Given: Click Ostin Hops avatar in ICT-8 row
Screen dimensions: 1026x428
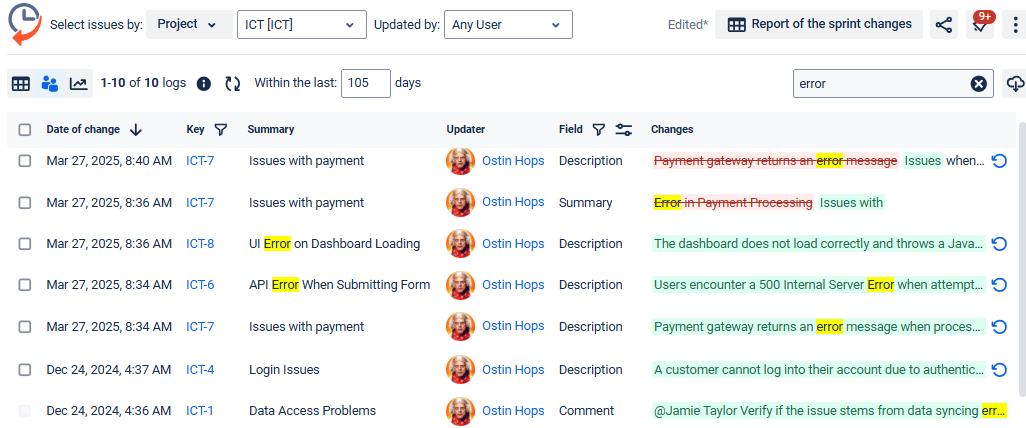Looking at the screenshot, I should coord(460,243).
